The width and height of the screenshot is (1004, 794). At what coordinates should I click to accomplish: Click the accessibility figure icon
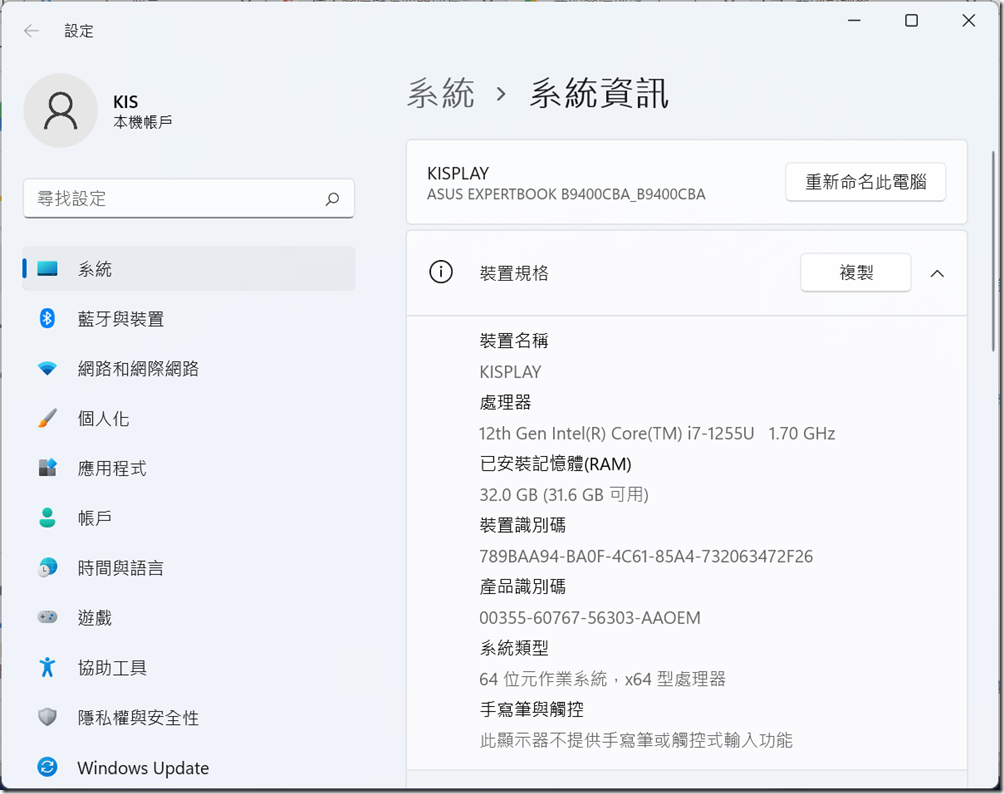47,668
